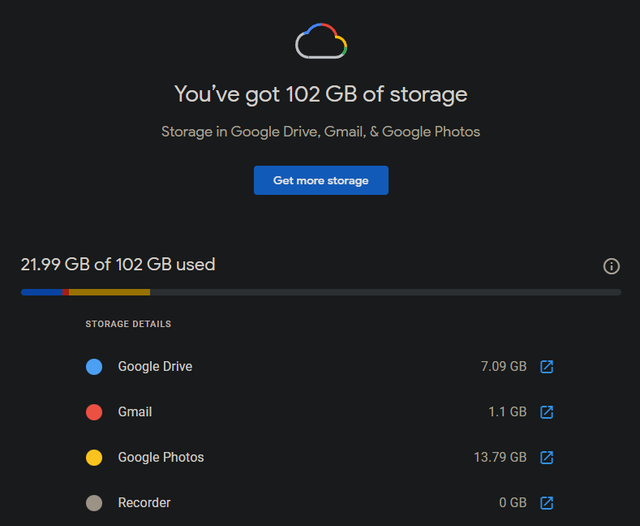The height and width of the screenshot is (526, 640).
Task: Click the 1.1 GB value
Action: click(x=507, y=412)
